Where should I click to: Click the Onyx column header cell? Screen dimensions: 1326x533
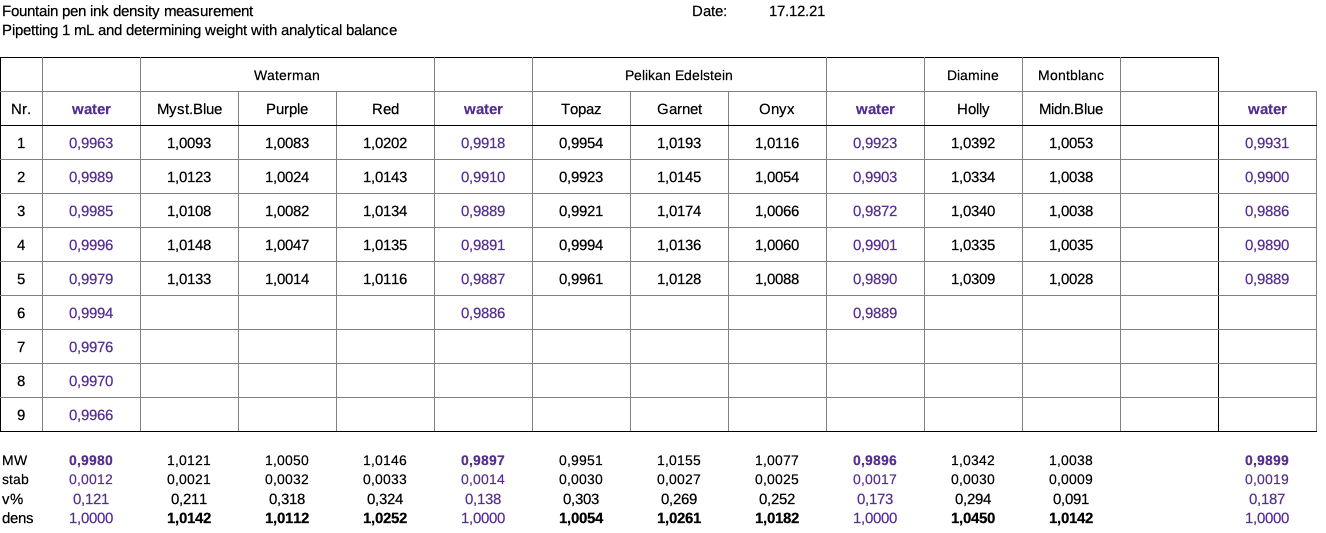[x=777, y=109]
